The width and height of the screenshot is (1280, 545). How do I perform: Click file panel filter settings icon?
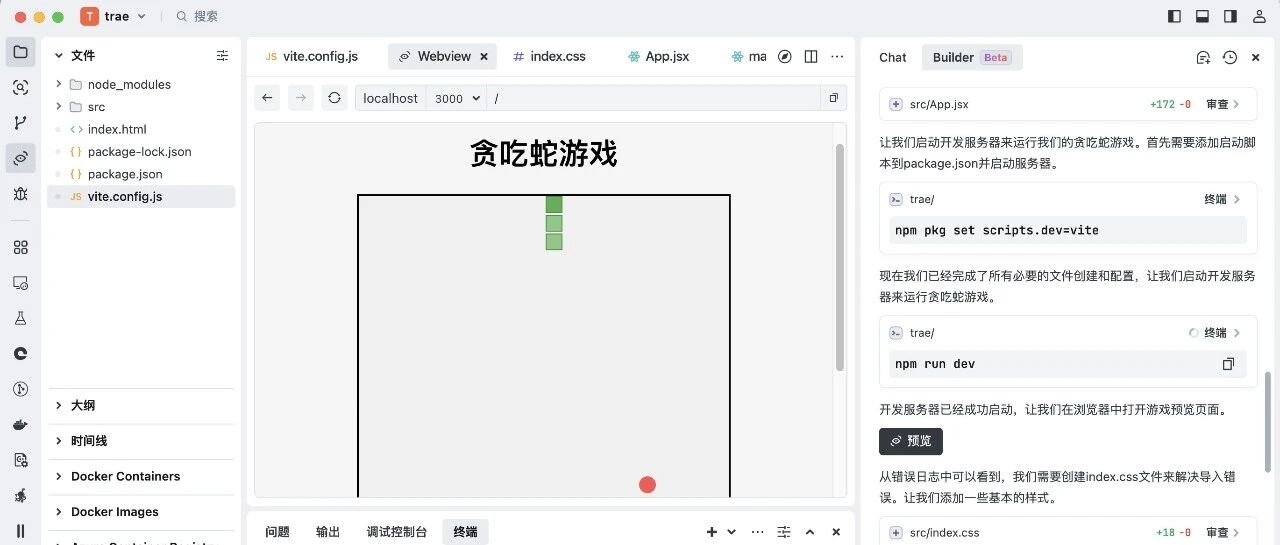click(222, 56)
